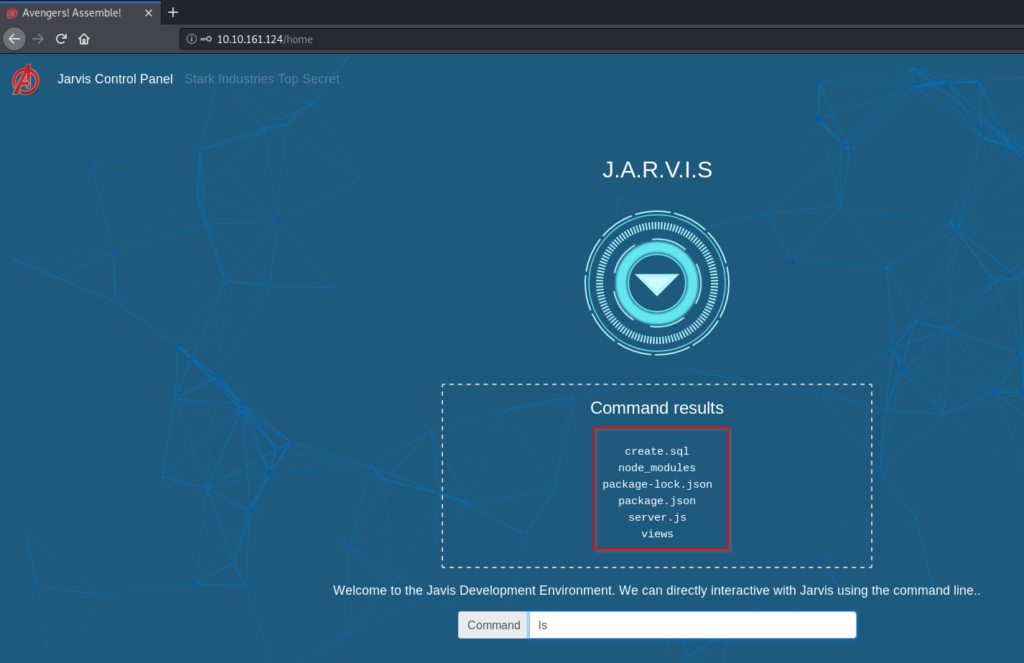The width and height of the screenshot is (1024, 663).
Task: Click the red Avengers logo
Action: [x=26, y=80]
